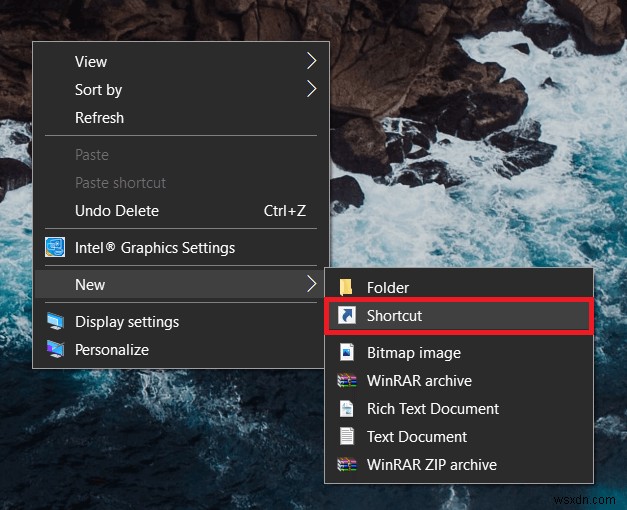
Task: Expand the New submenu arrow
Action: point(311,285)
